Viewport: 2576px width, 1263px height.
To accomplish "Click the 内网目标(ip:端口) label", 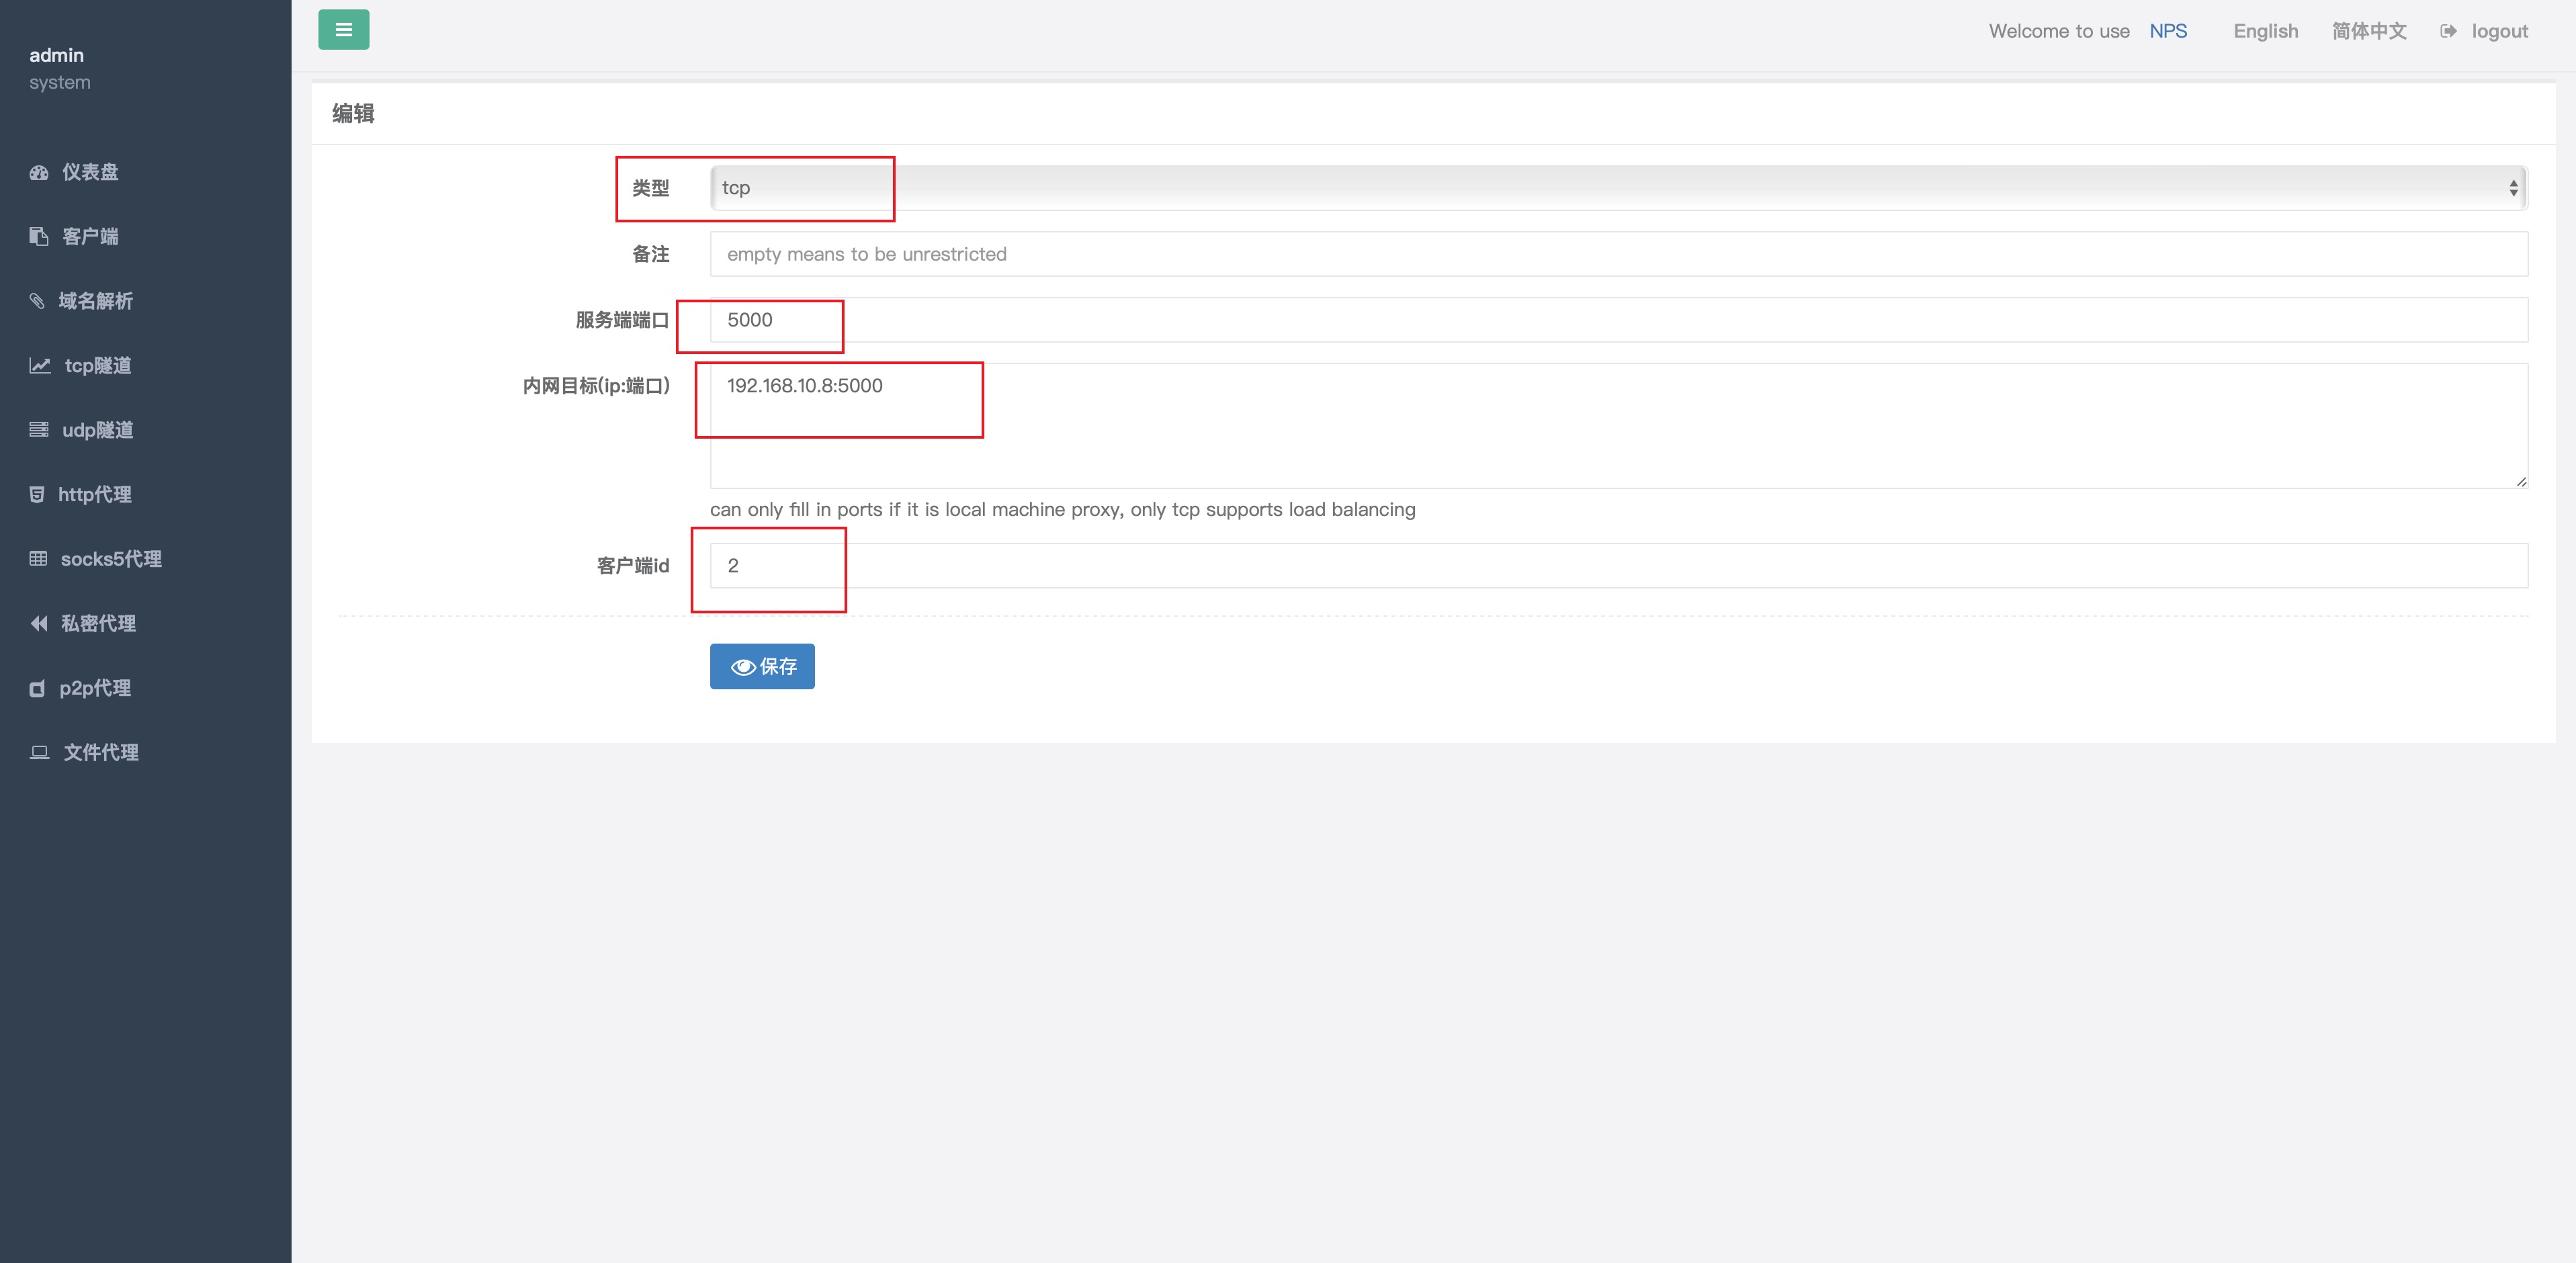I will click(596, 386).
